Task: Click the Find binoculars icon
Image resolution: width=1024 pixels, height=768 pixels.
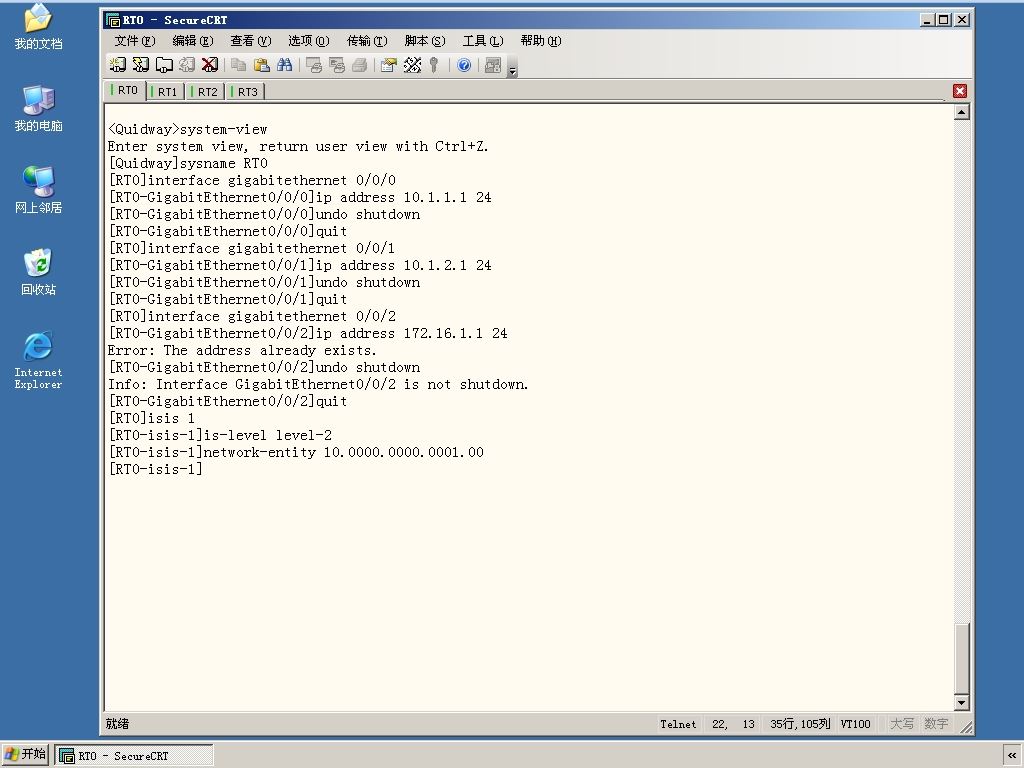Action: click(284, 65)
